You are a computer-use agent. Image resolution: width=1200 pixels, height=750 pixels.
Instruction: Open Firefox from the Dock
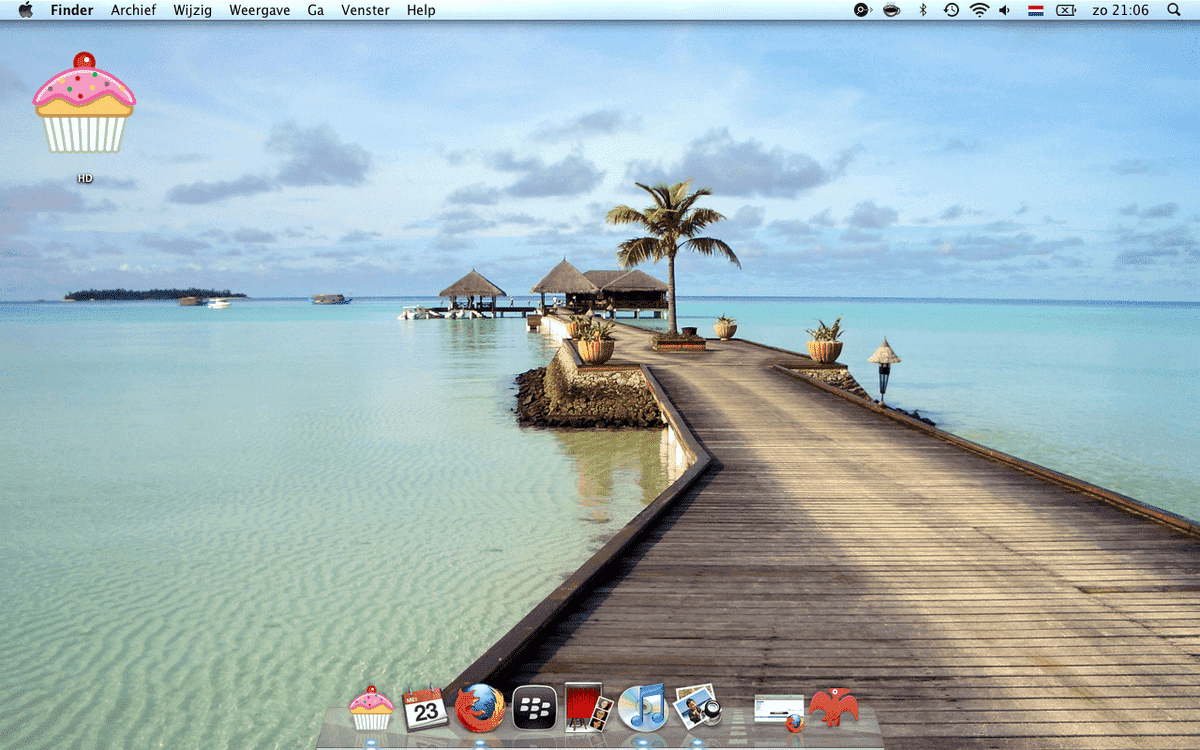(x=480, y=708)
